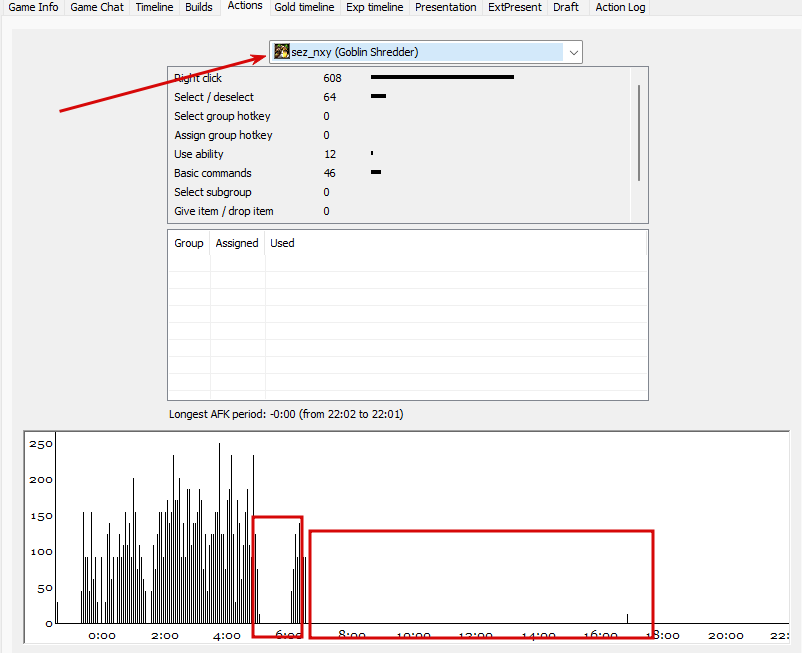Select the Right click action row
The height and width of the screenshot is (653, 802).
click(399, 78)
